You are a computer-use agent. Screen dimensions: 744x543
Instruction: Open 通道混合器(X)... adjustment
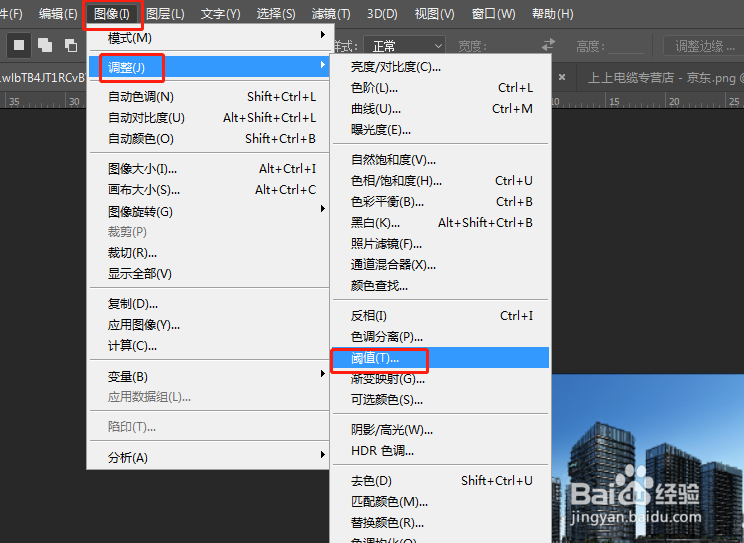coord(440,264)
